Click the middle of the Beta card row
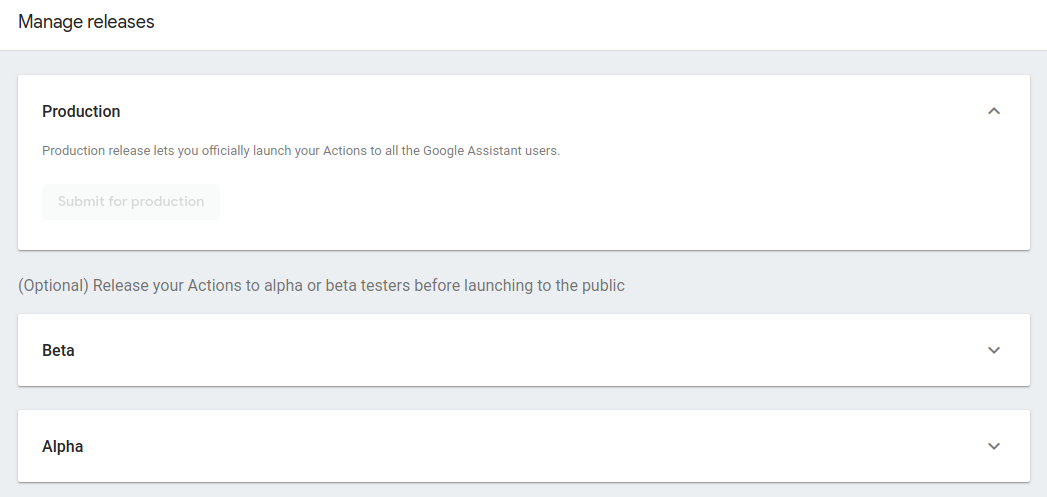Screen dimensions: 1047x497 coord(523,351)
